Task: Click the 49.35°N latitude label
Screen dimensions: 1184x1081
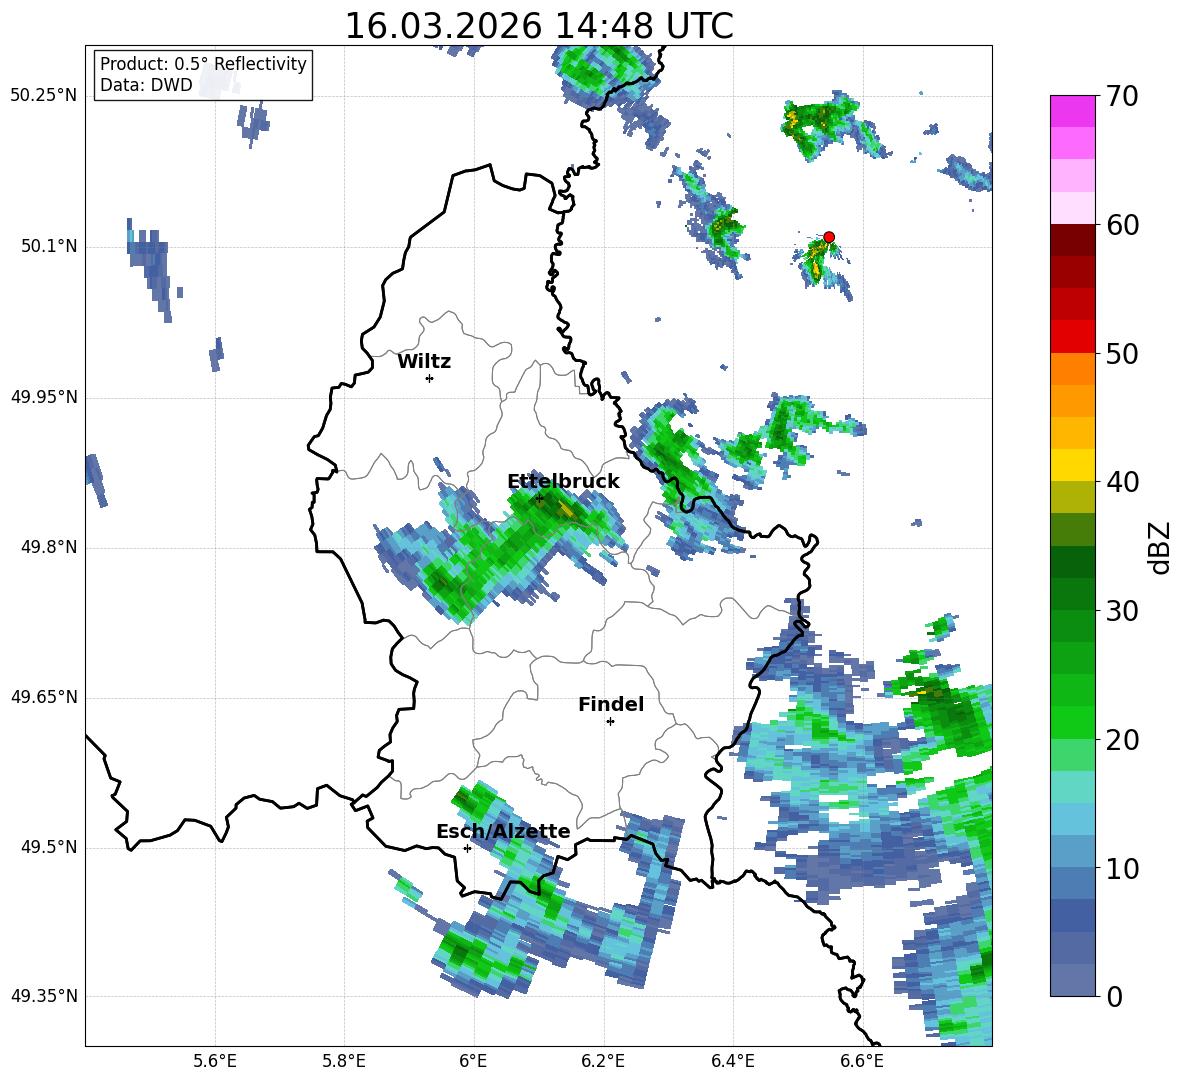Action: pos(44,996)
